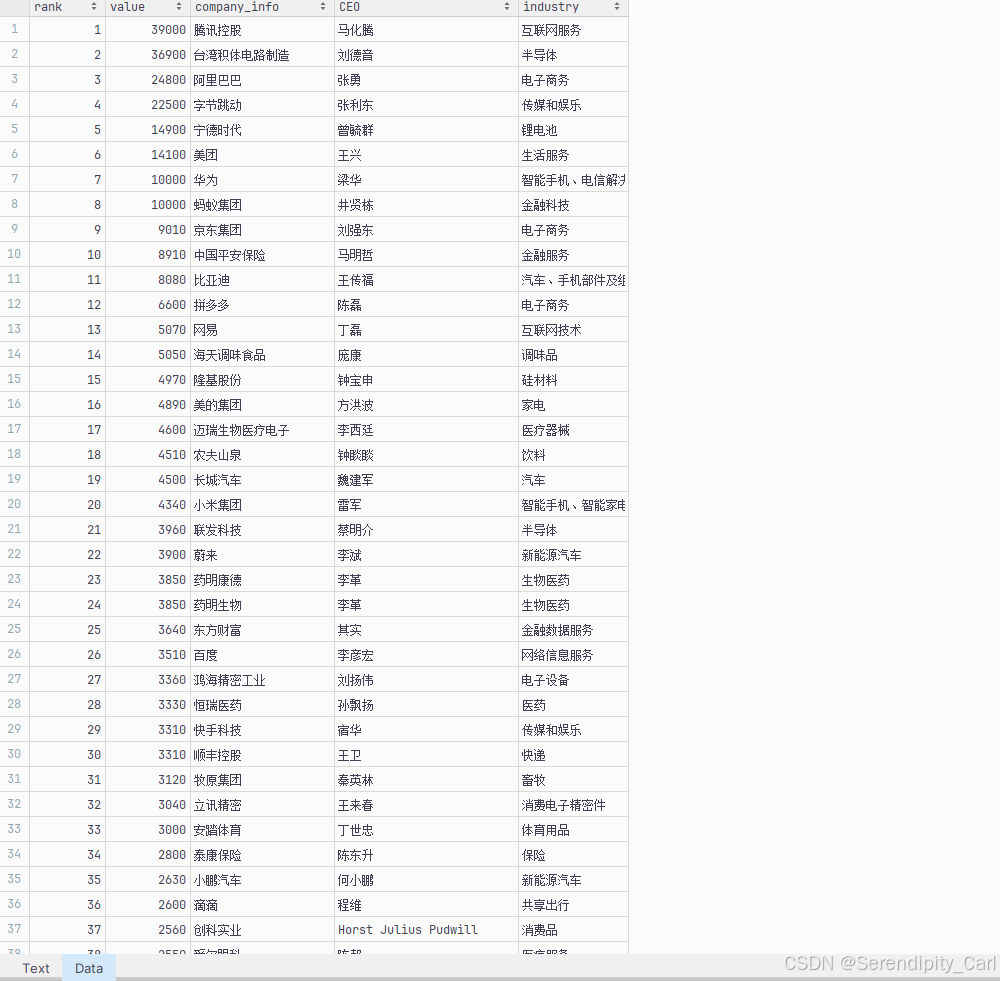Click the company cell '华为'
Image resolution: width=1000 pixels, height=981 pixels.
(x=262, y=180)
